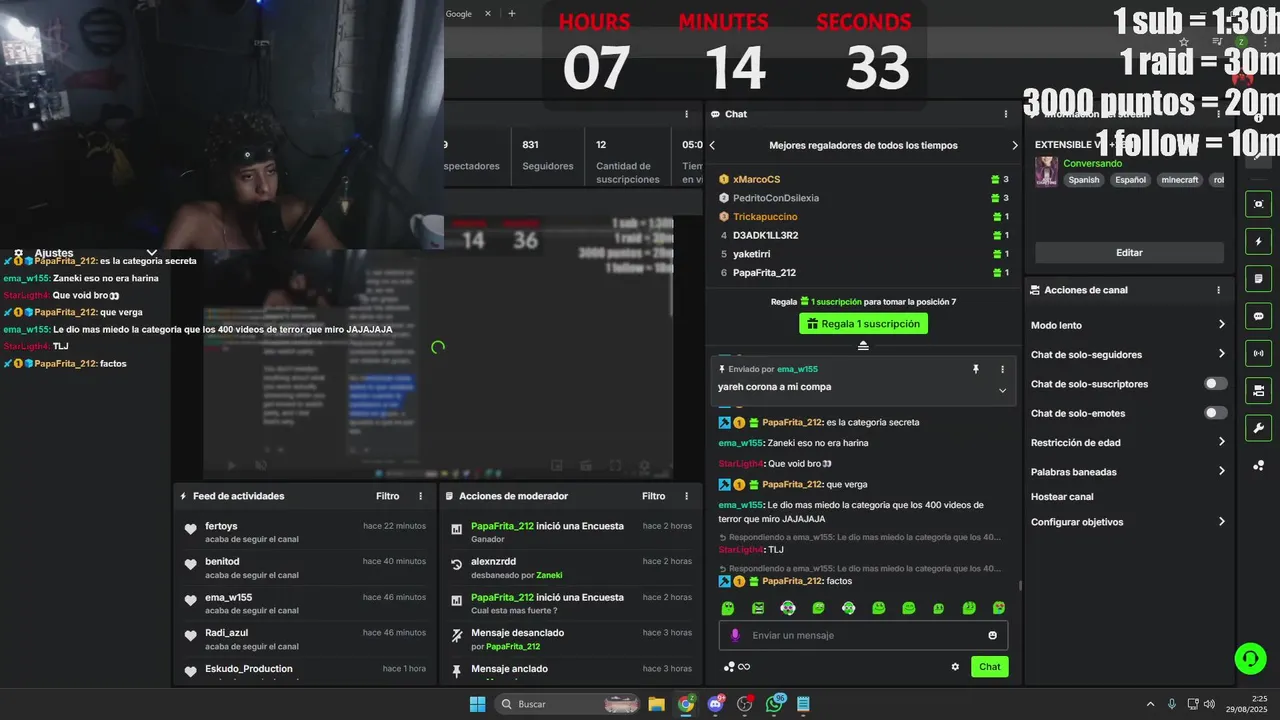Screen dimensions: 1280x720
Task: Open Filtro in Acciones de moderador
Action: click(653, 496)
